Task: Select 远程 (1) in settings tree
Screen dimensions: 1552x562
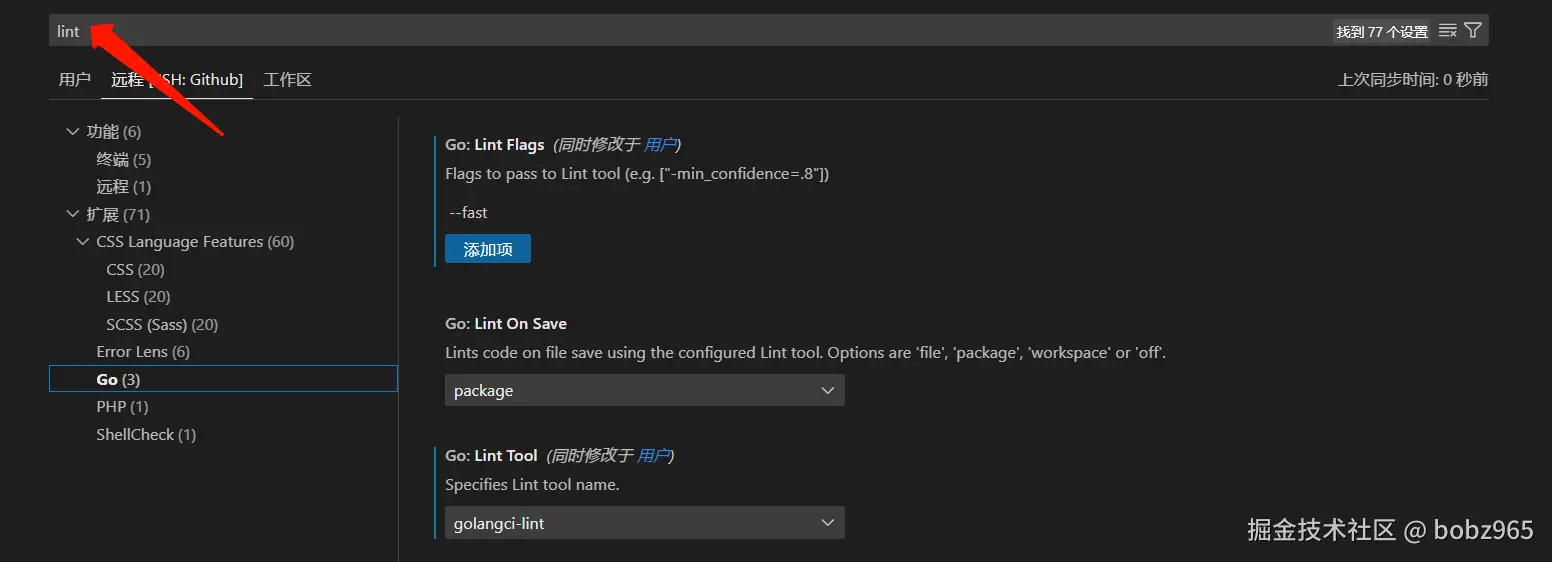Action: click(x=124, y=187)
